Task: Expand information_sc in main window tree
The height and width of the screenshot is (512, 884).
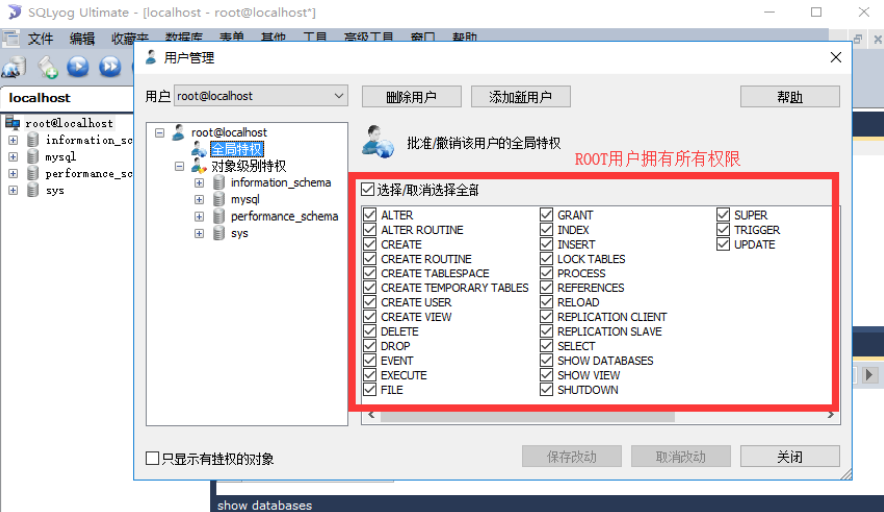Action: pyautogui.click(x=13, y=140)
